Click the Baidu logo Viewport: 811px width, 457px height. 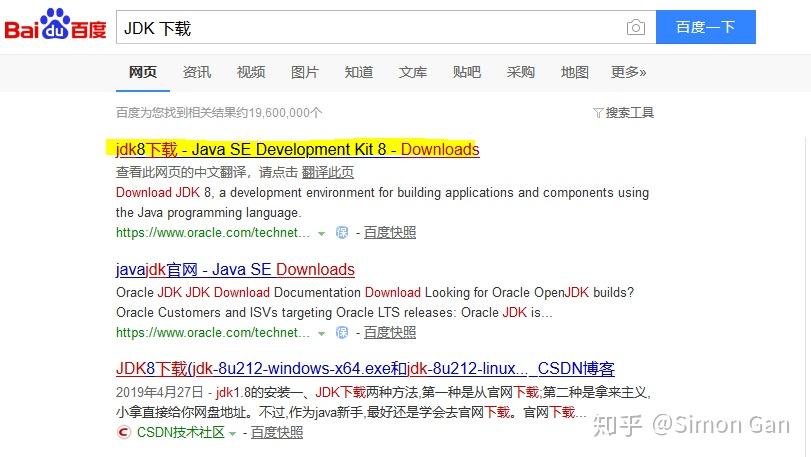tap(55, 24)
